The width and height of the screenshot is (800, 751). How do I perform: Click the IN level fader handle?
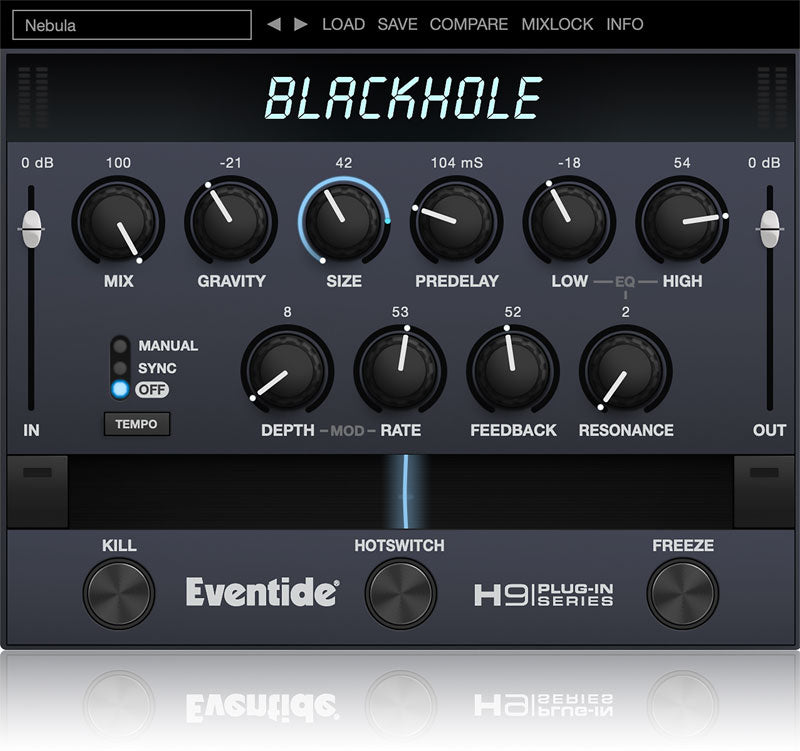pos(31,229)
